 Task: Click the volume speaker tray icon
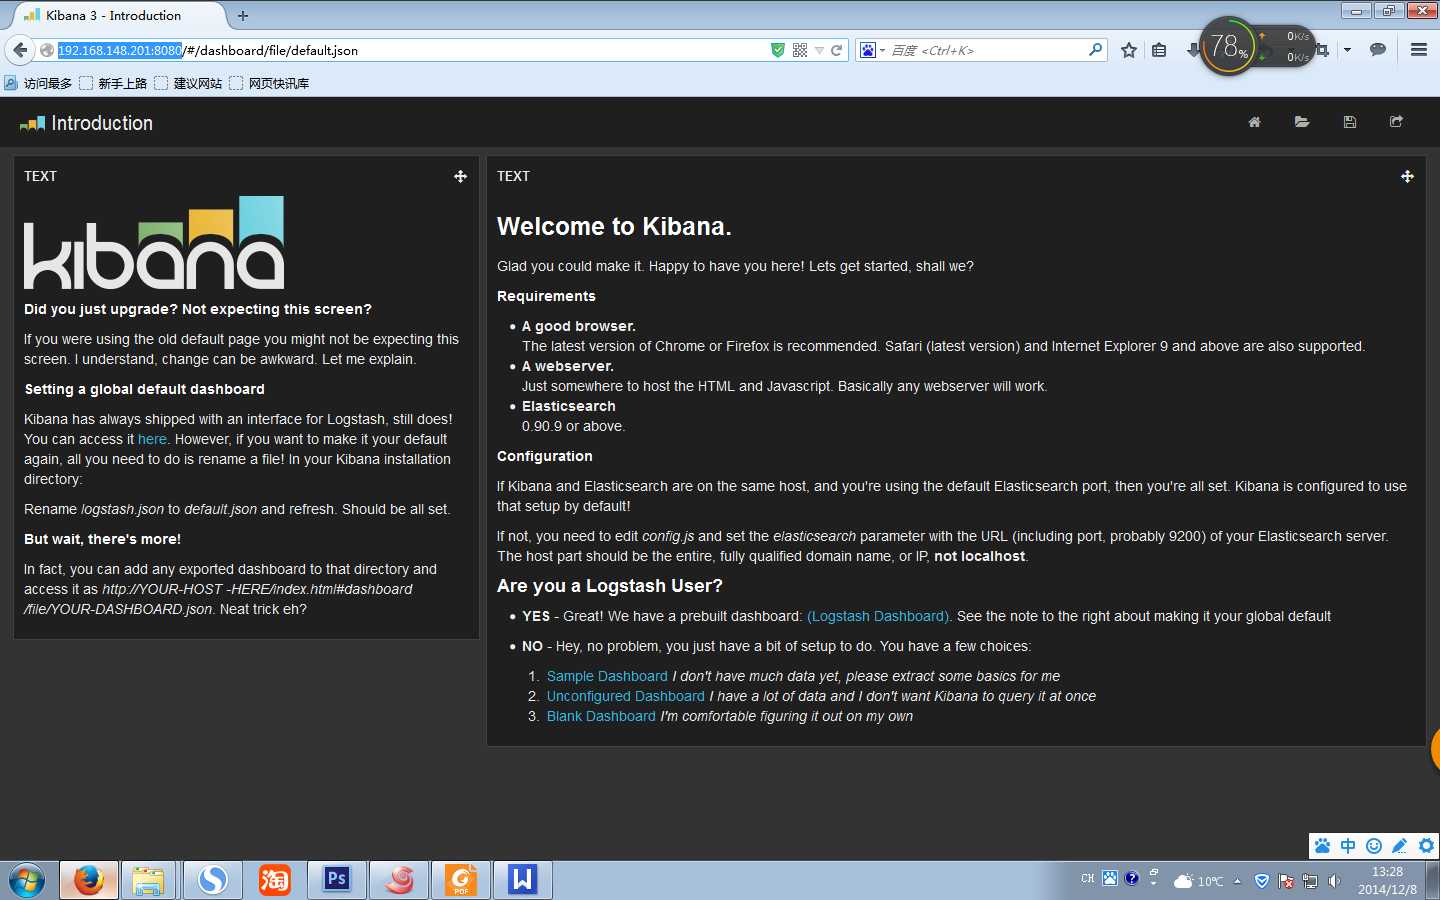click(1334, 881)
